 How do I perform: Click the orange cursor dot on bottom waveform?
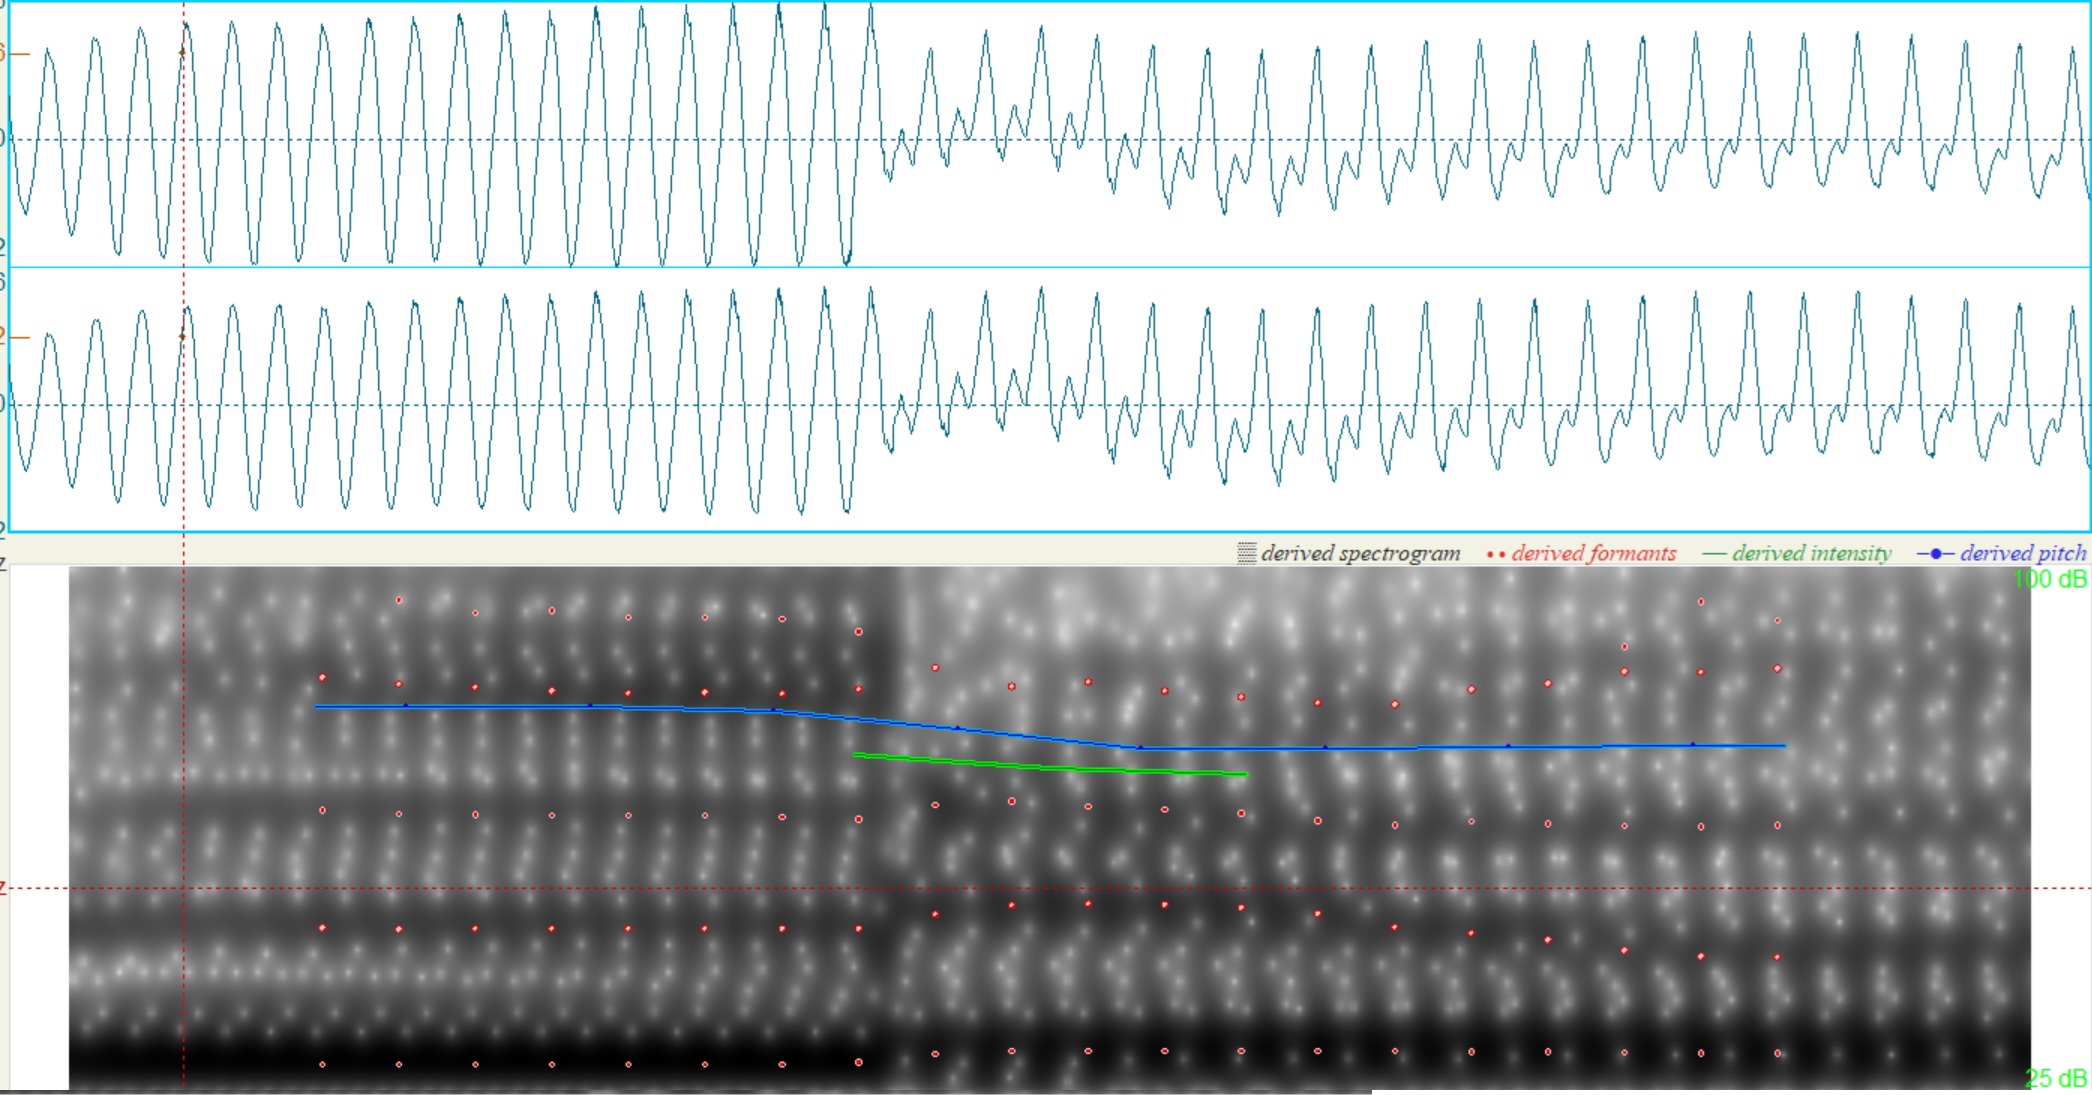(x=183, y=336)
